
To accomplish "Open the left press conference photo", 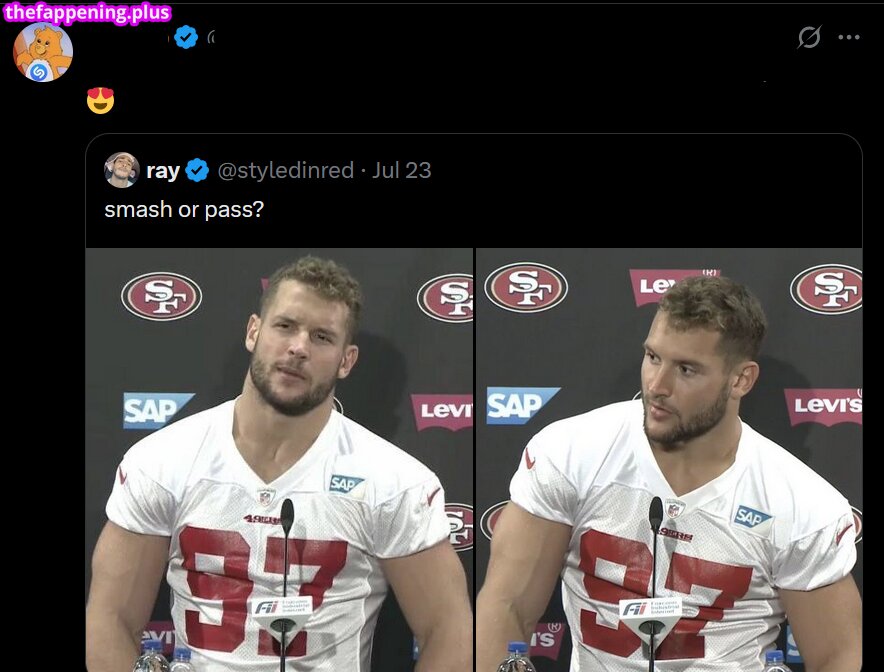I will tap(279, 460).
